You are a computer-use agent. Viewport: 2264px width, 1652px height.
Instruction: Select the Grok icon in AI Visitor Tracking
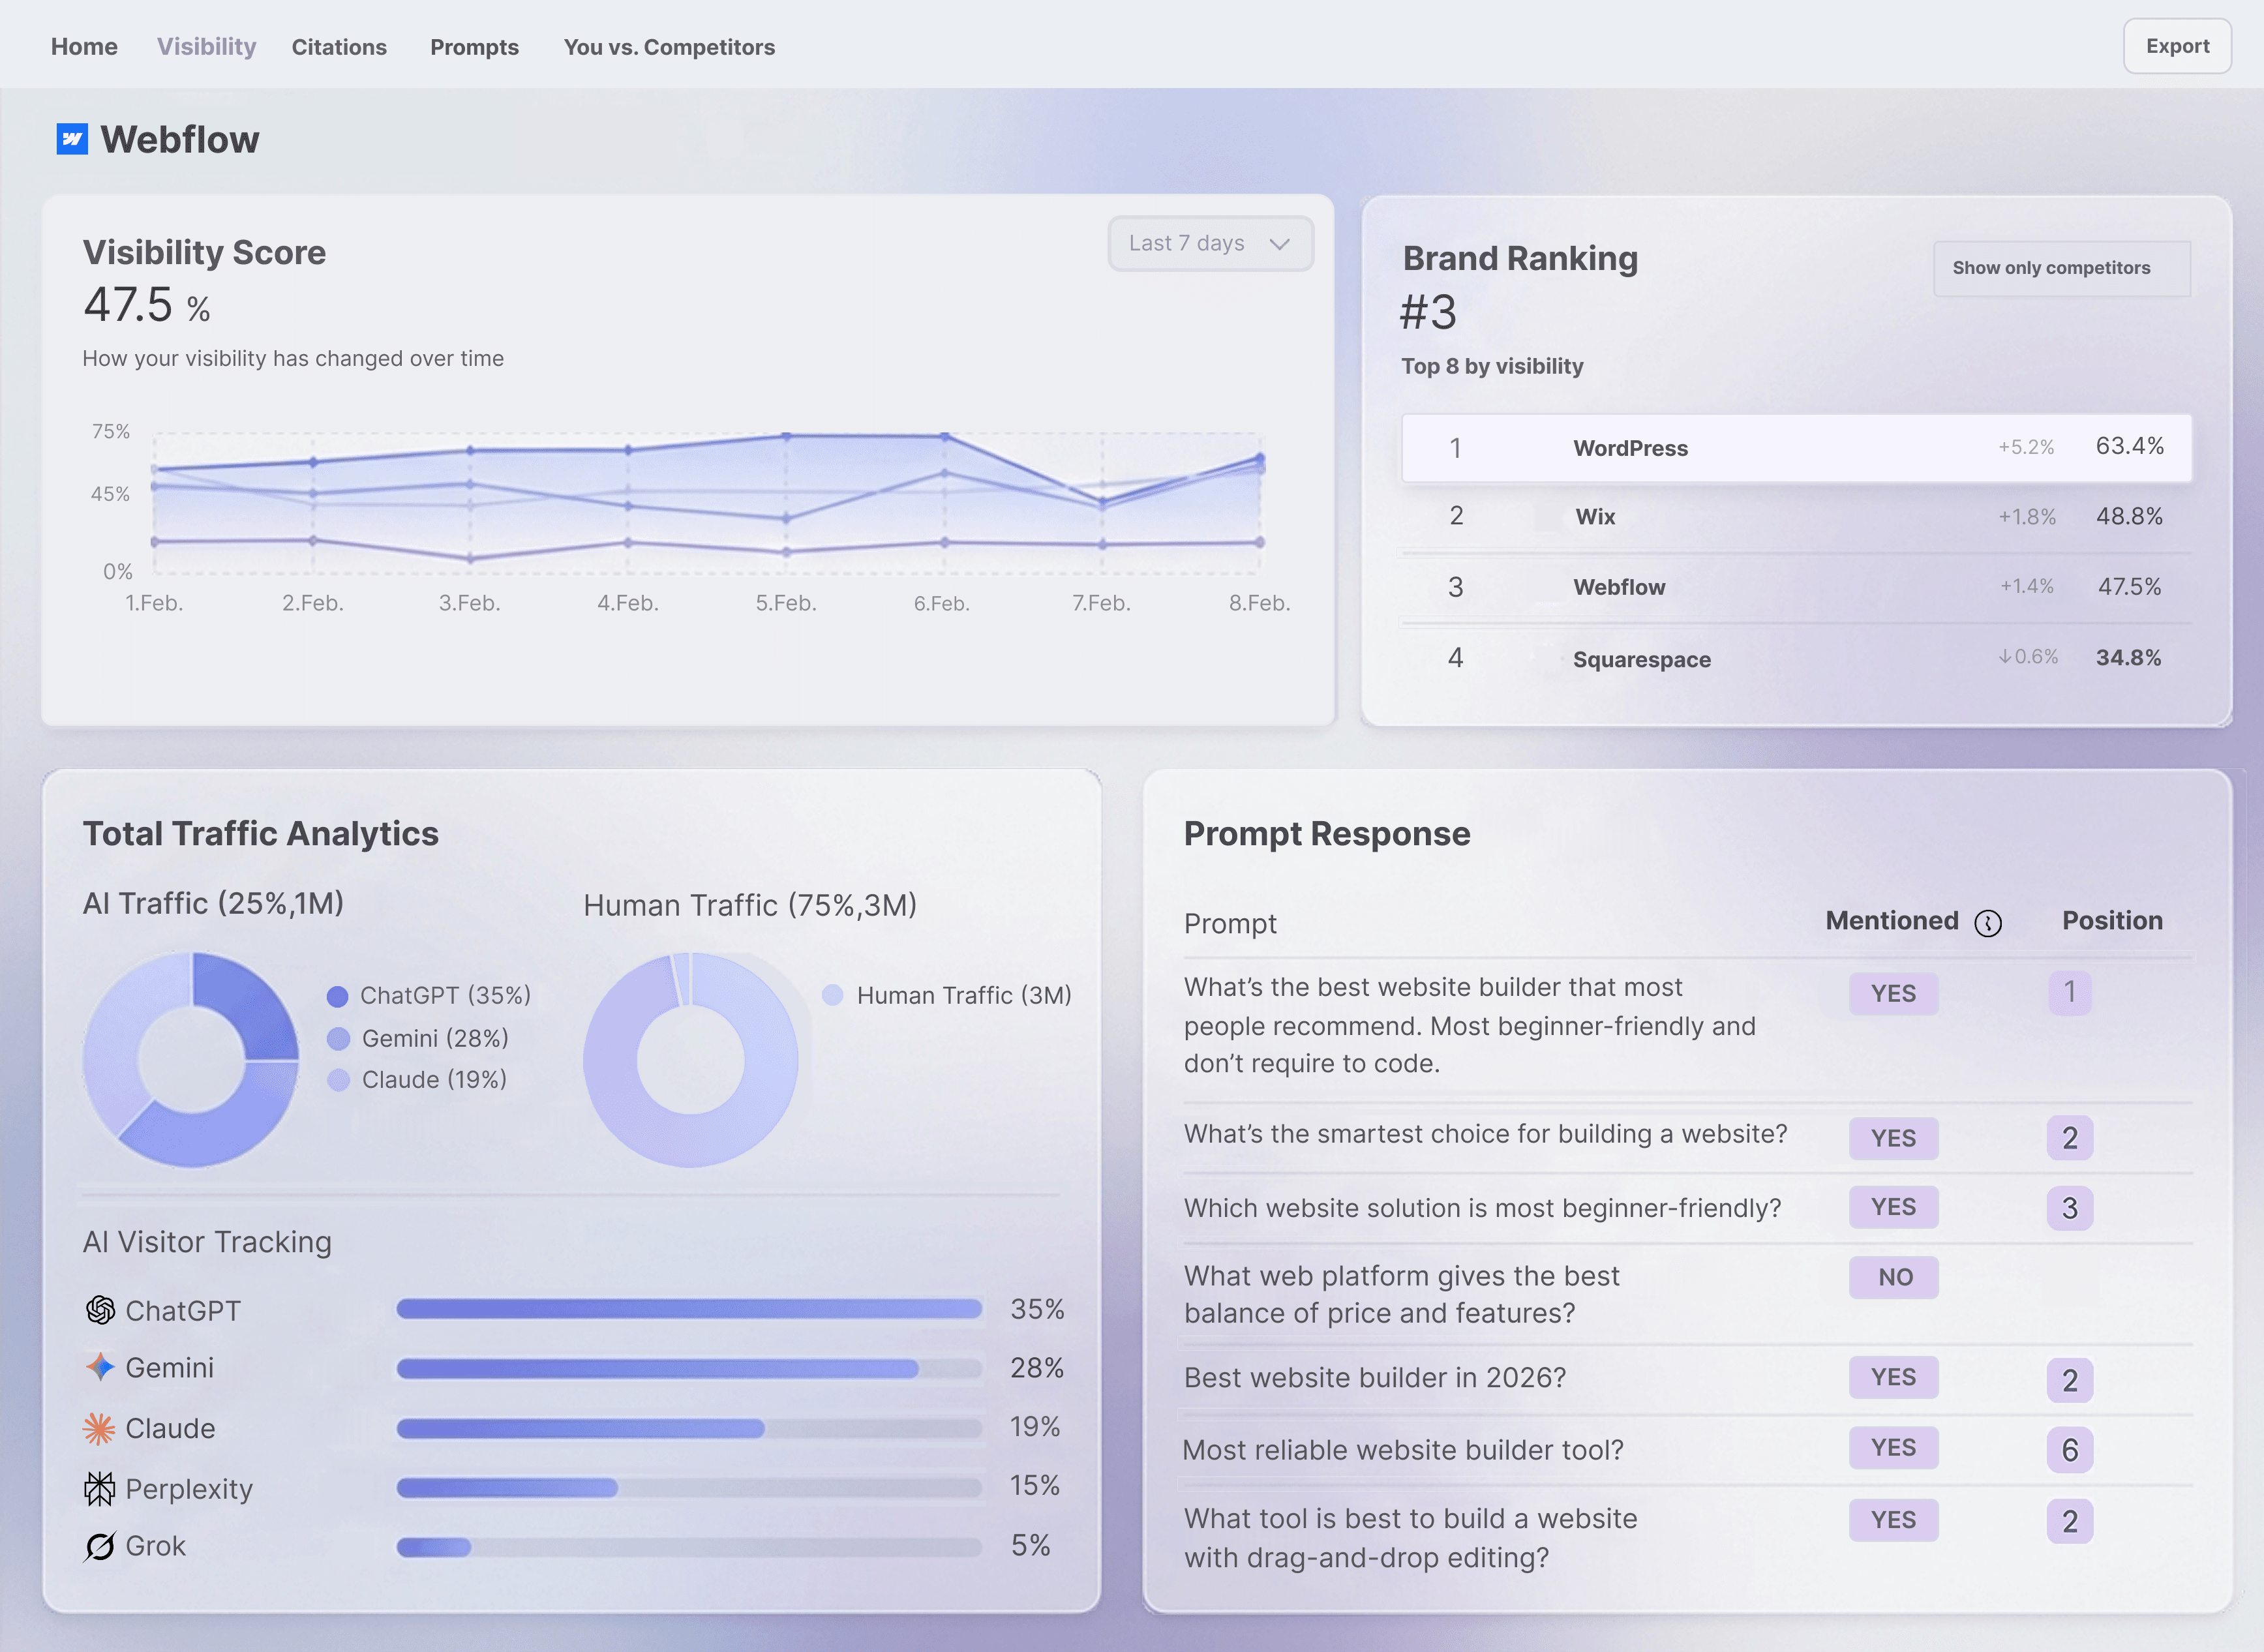tap(99, 1546)
